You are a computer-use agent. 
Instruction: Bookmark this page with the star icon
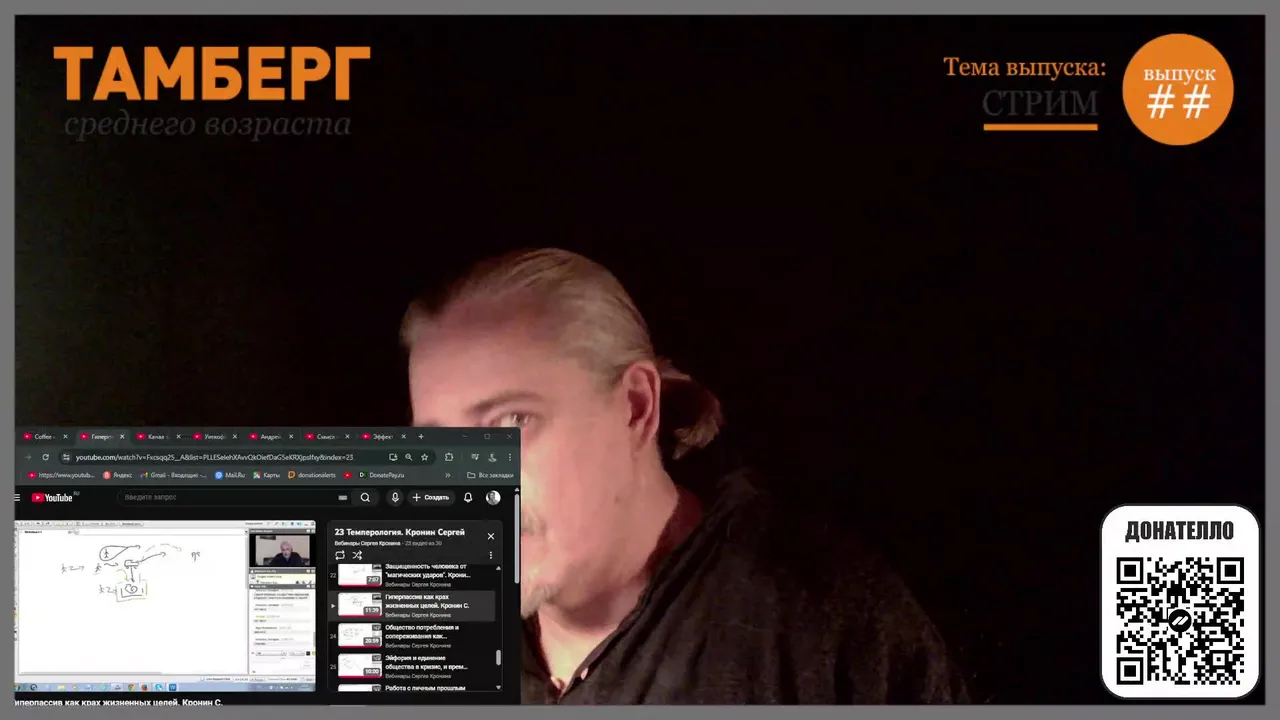[424, 457]
